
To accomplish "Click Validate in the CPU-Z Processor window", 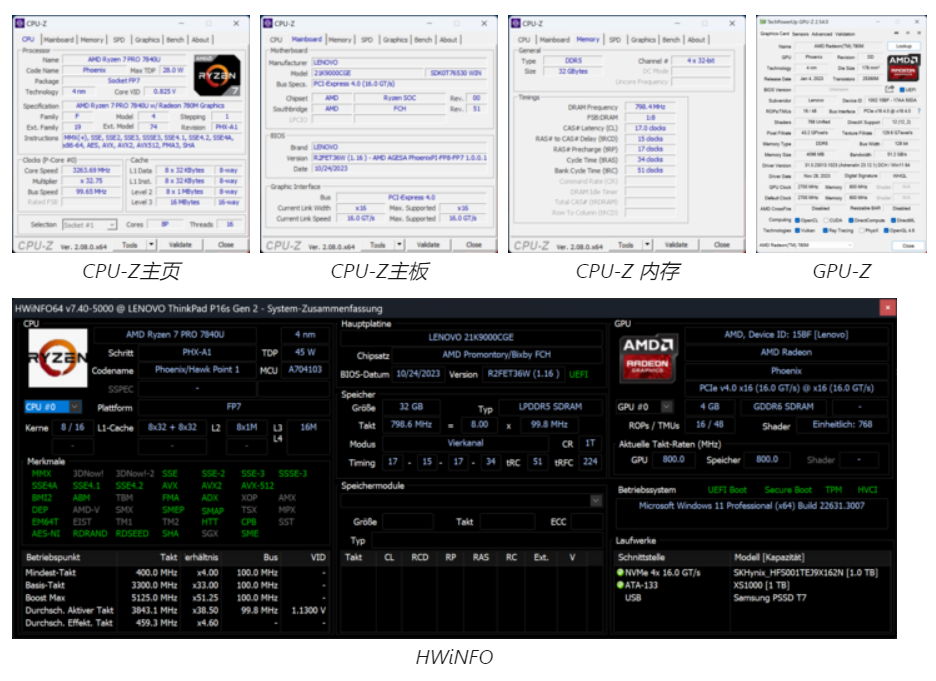I will click(180, 245).
